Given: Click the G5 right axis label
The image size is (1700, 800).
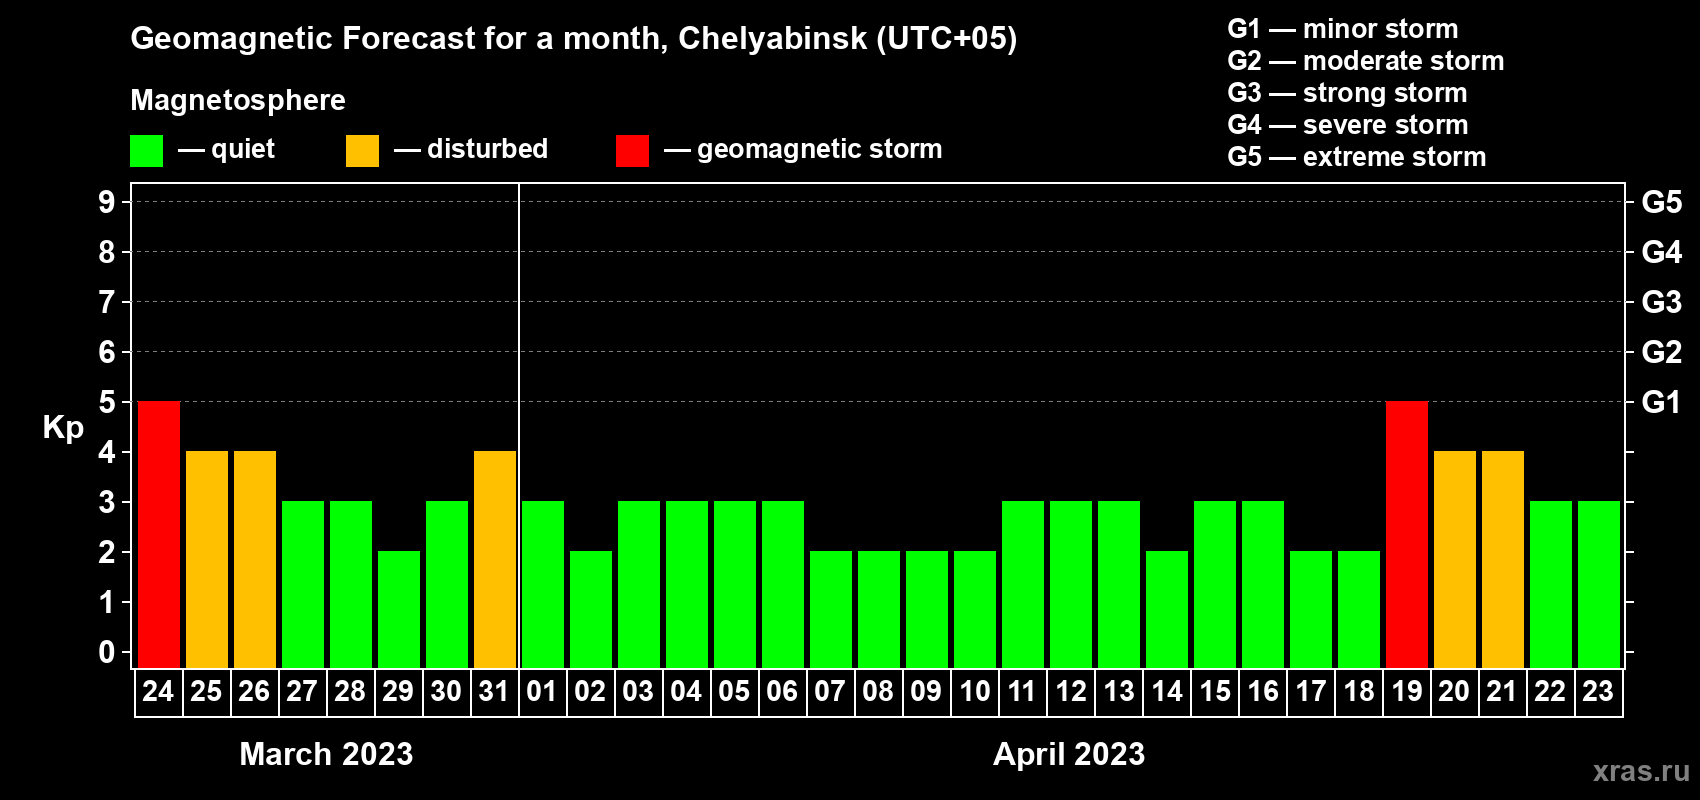Looking at the screenshot, I should pos(1662,202).
